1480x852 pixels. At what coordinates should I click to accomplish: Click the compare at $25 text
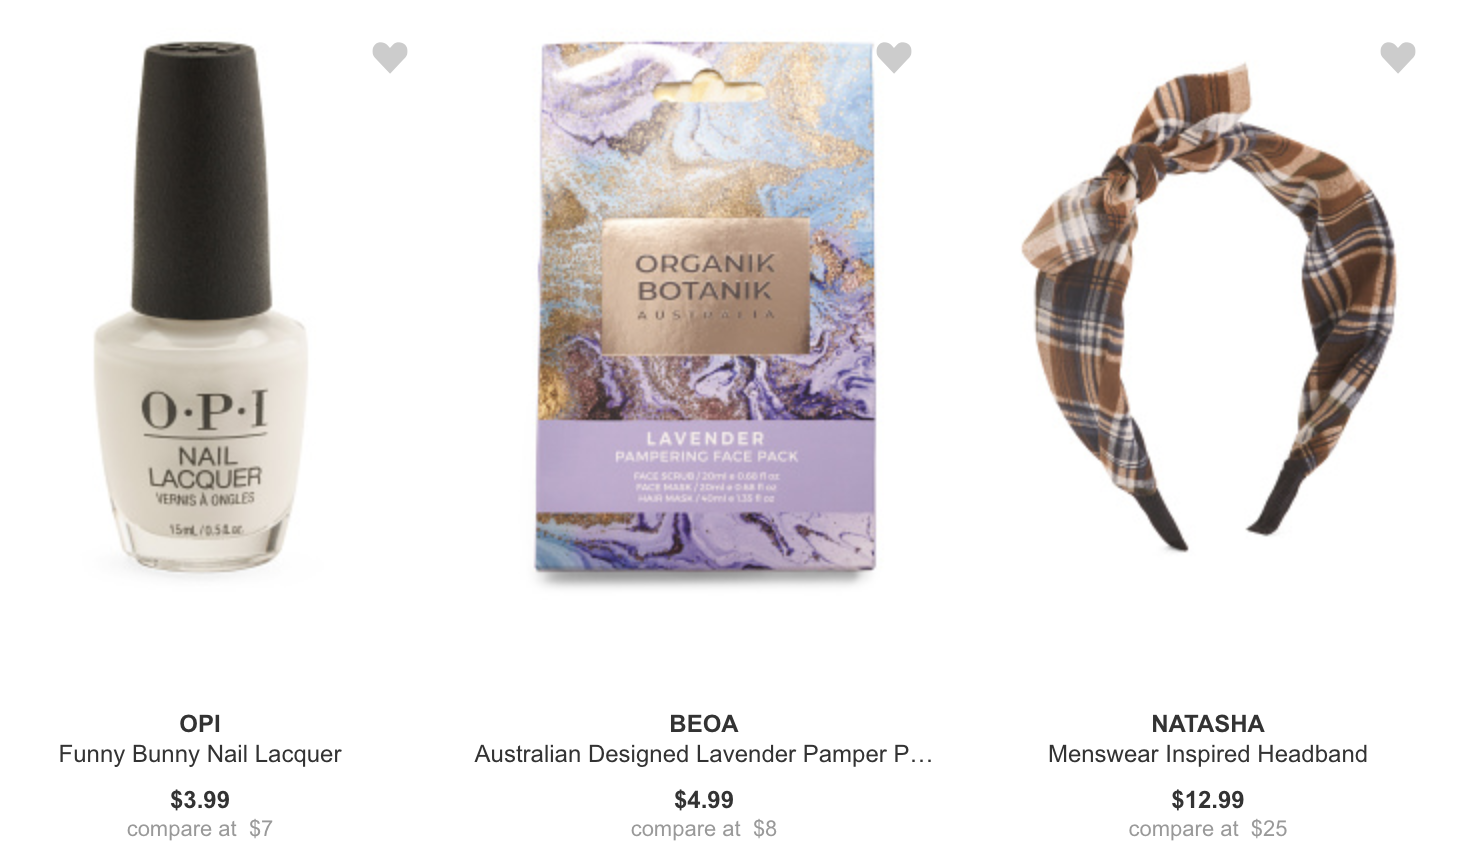click(1208, 829)
